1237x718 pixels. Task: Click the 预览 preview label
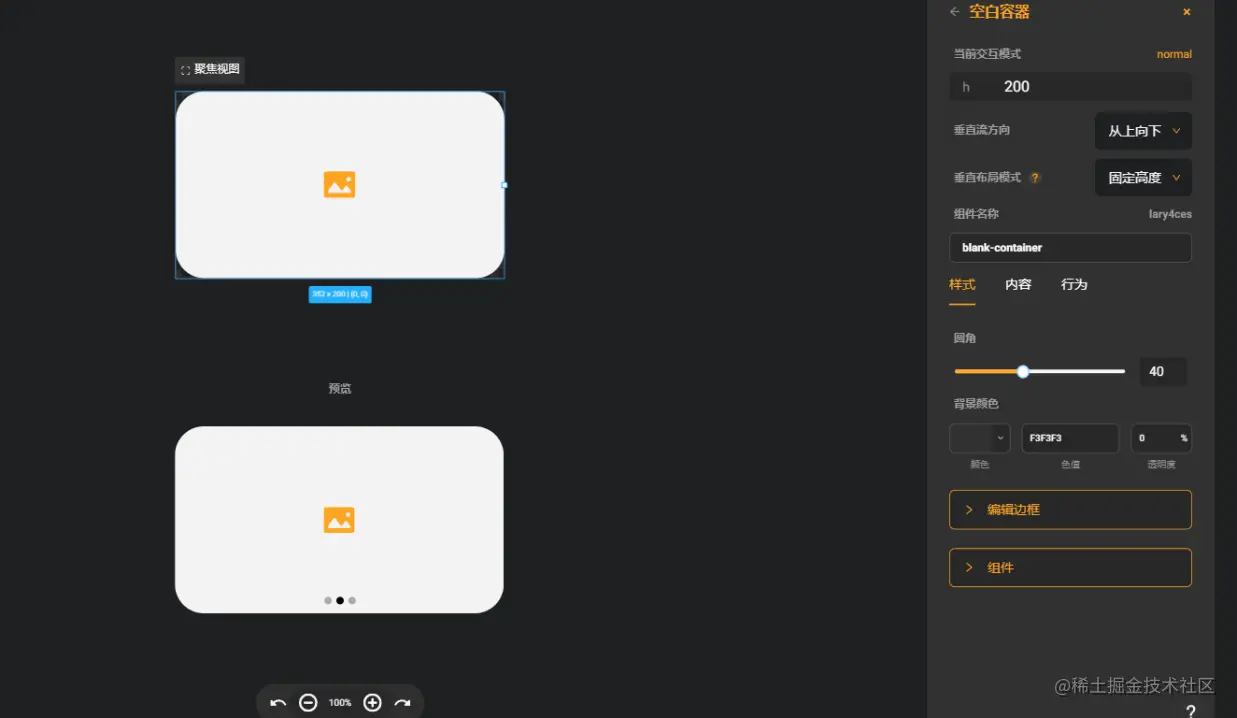coord(340,389)
